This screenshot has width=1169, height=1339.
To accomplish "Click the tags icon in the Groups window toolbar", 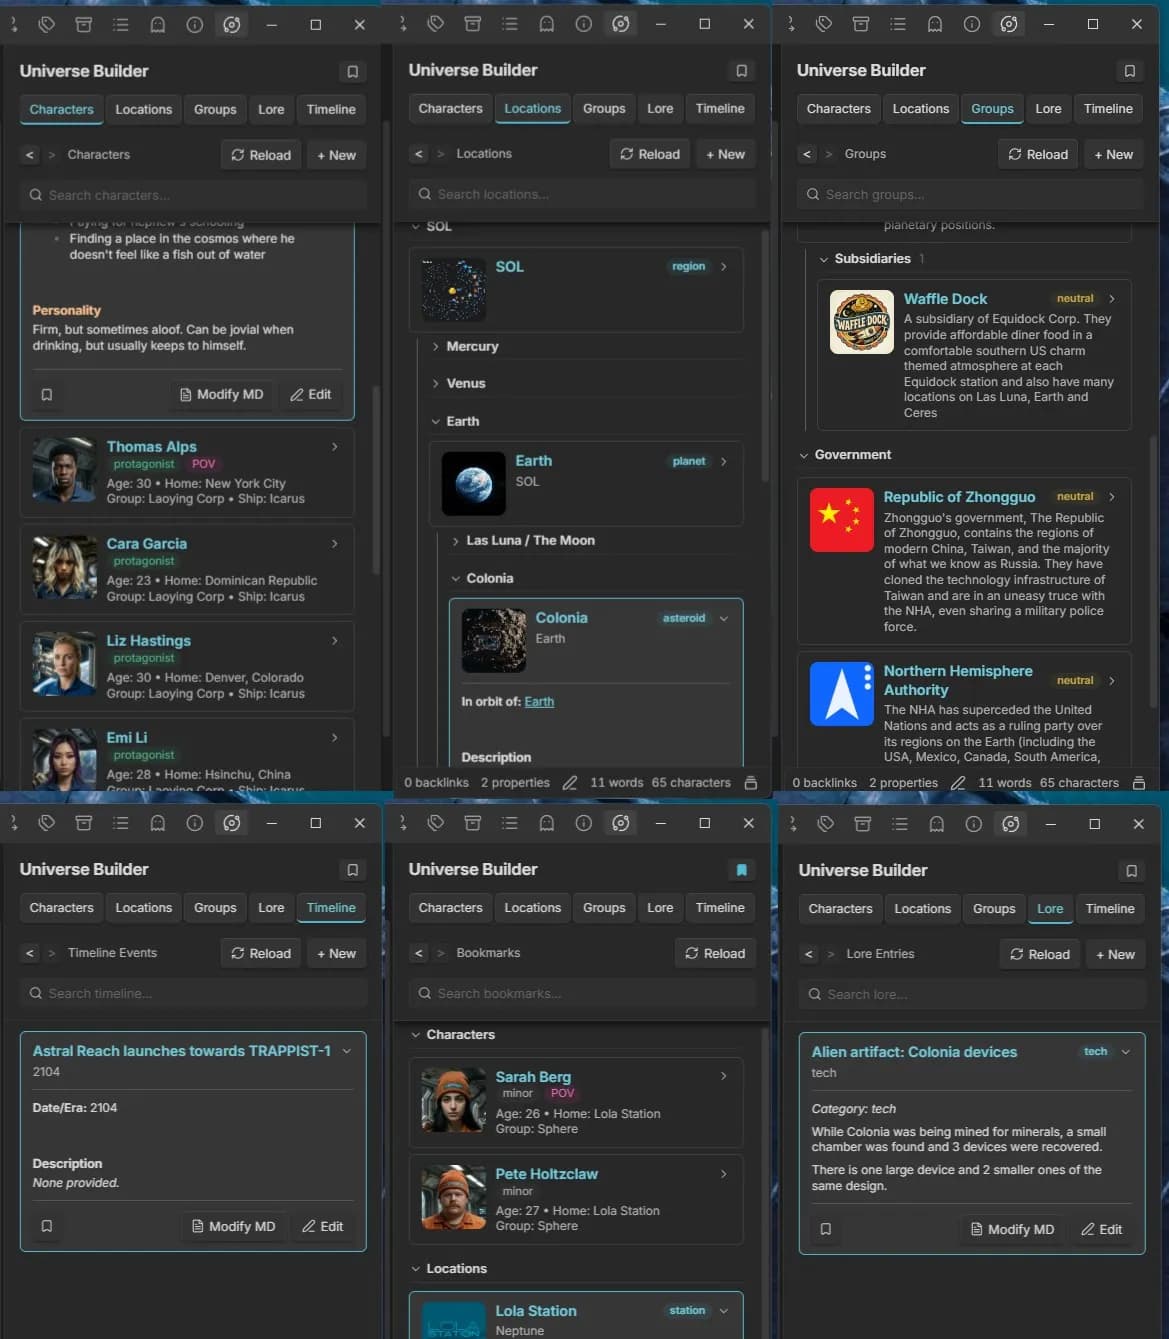I will (824, 24).
